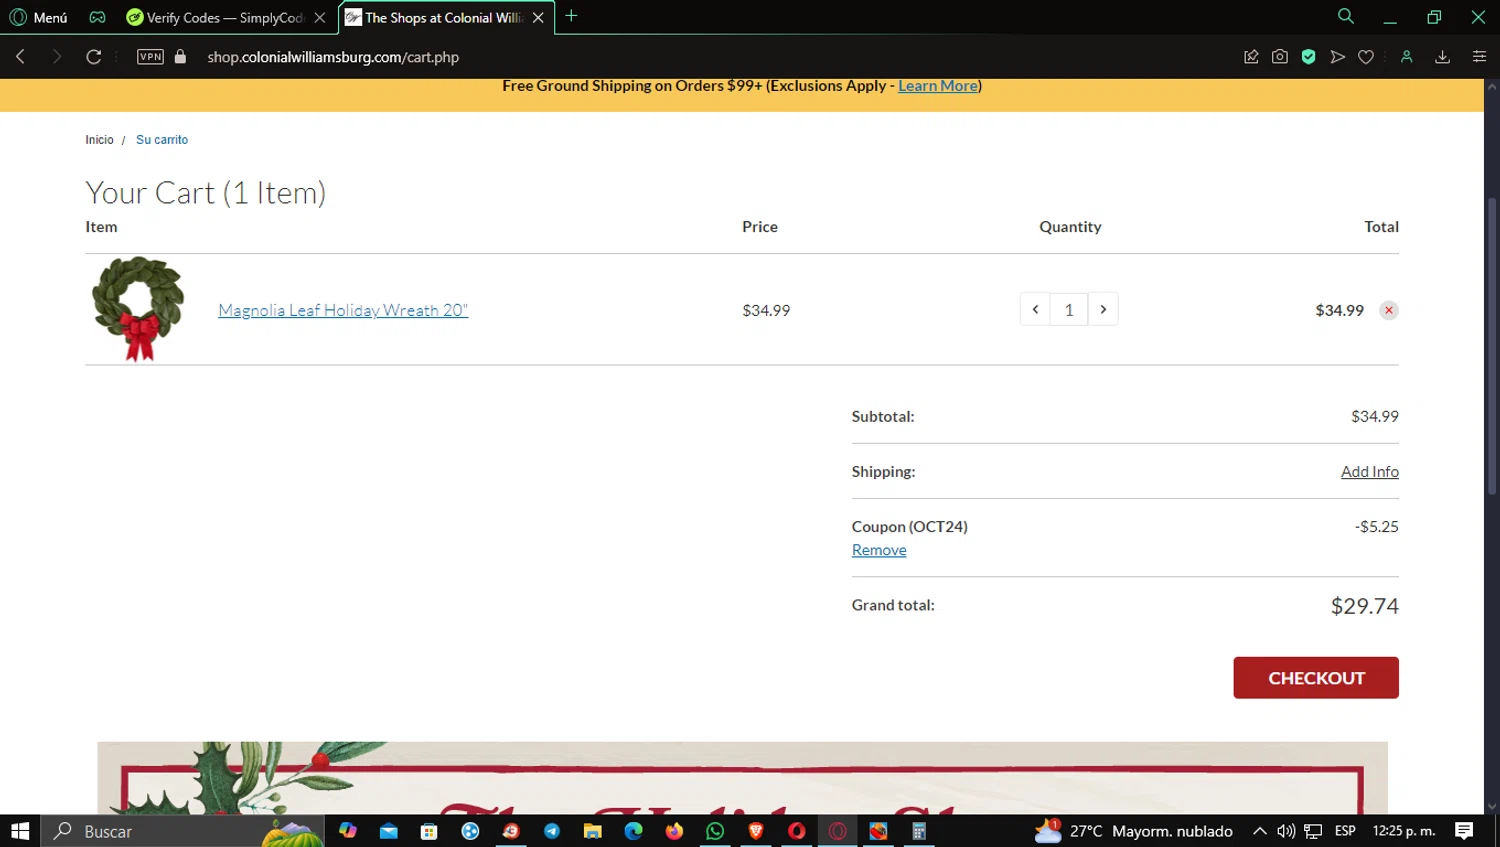Screen dimensions: 1500x847
Task: Remove the OCT24 coupon
Action: (879, 550)
